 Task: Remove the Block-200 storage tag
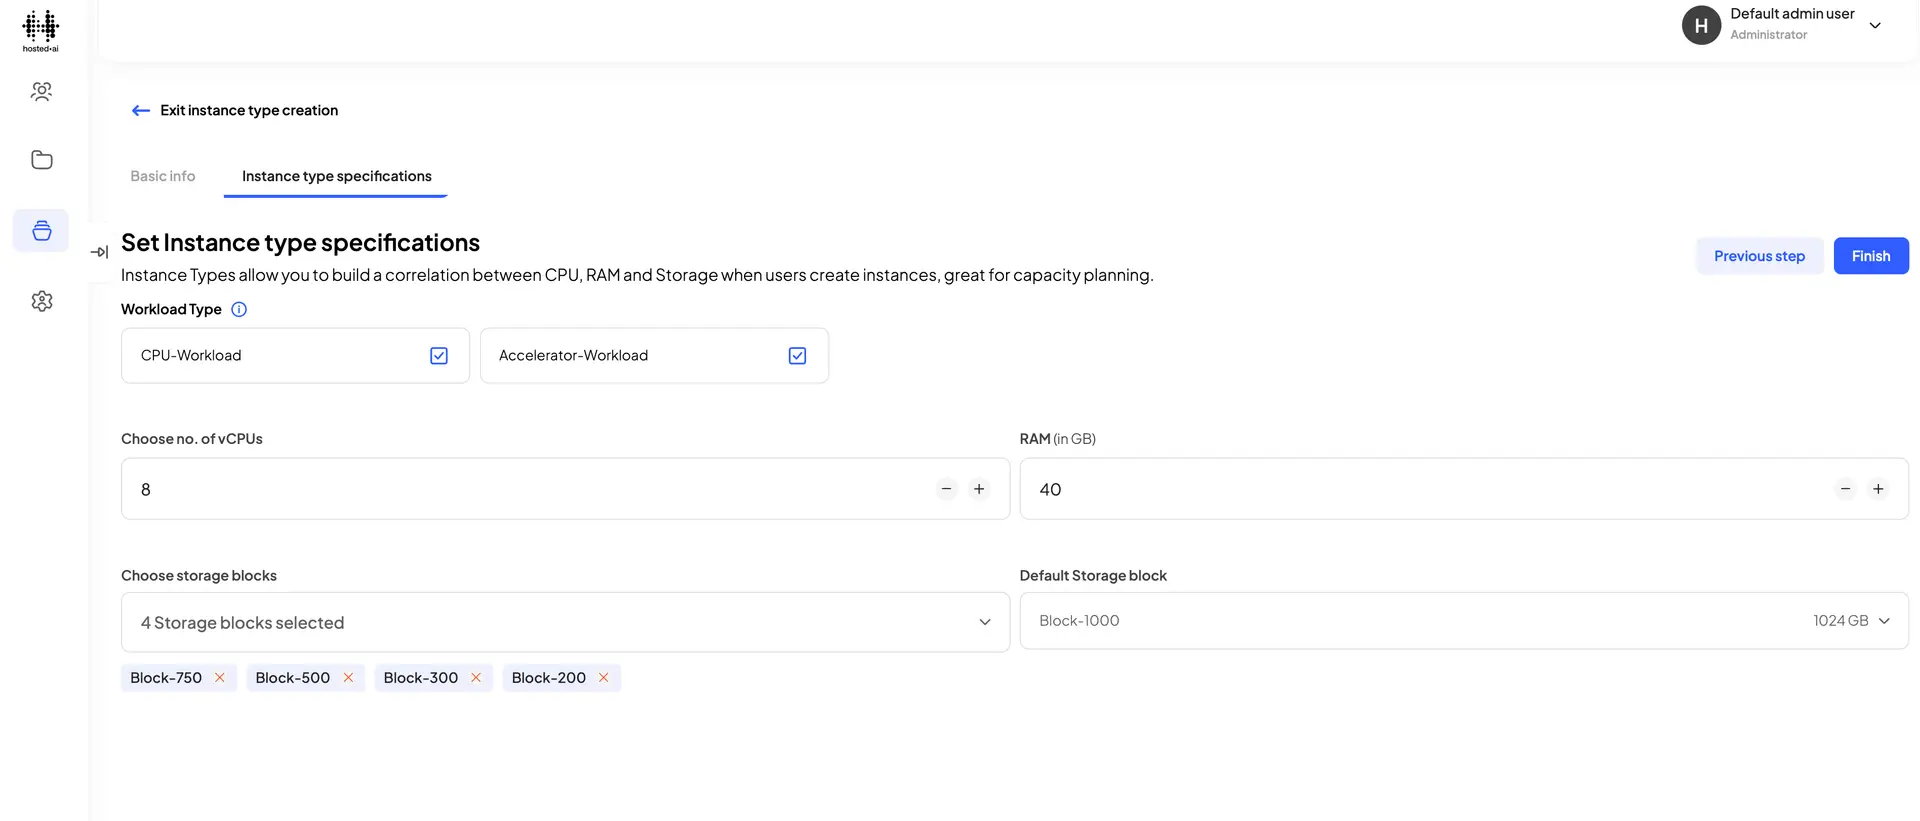(x=604, y=678)
